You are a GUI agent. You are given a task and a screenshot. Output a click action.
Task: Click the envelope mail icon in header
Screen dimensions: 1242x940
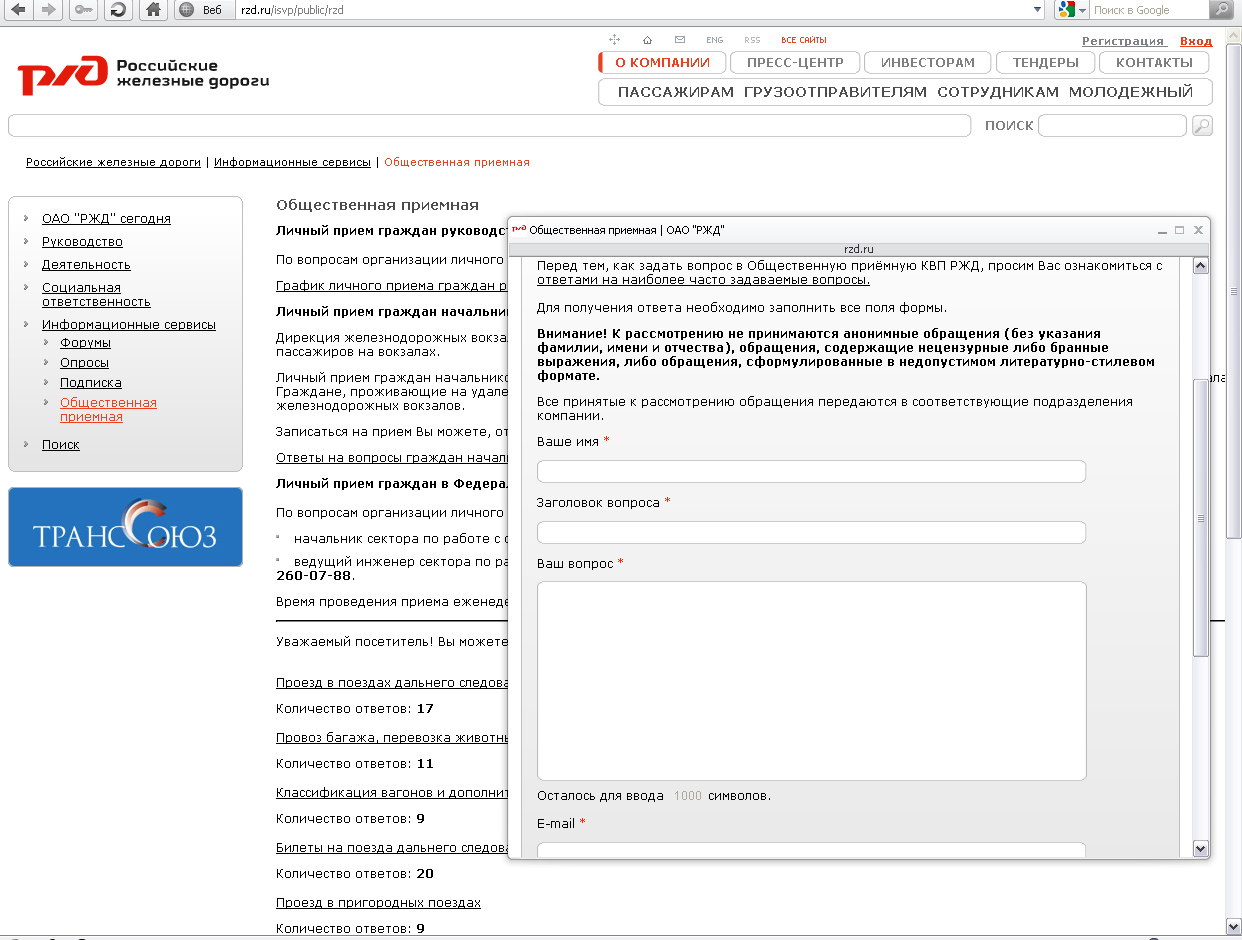(x=680, y=40)
